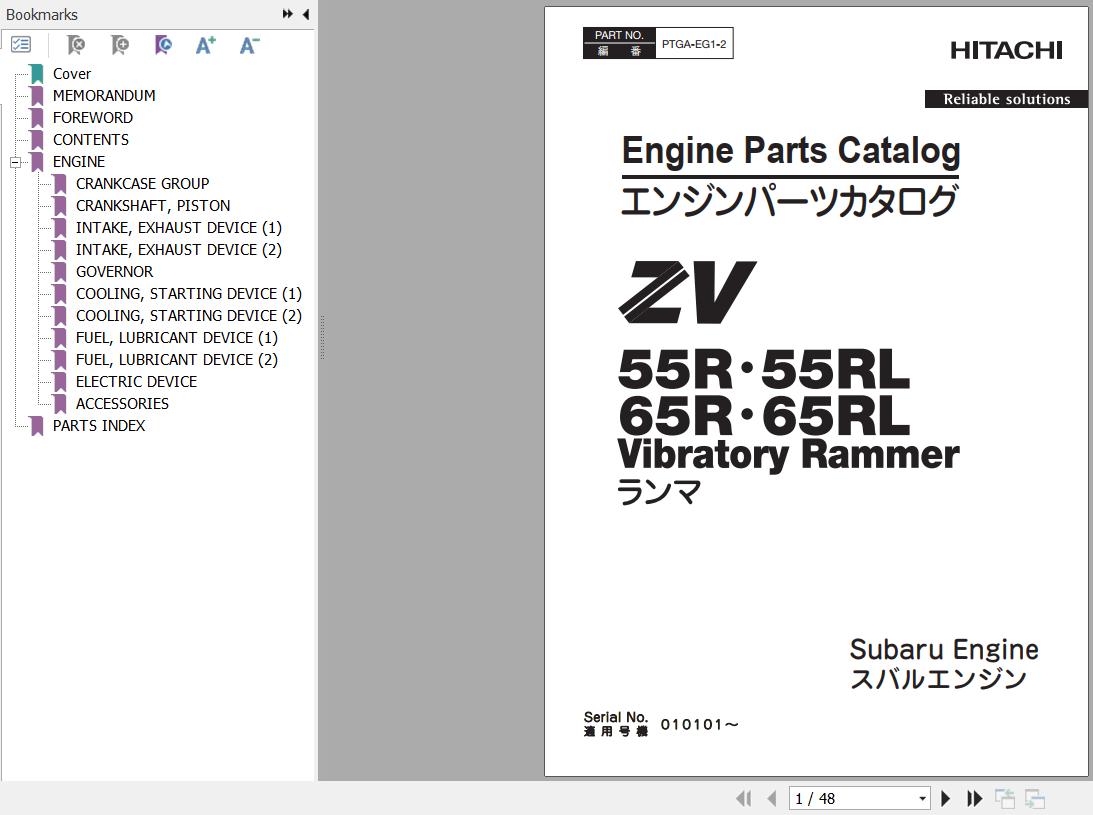1093x815 pixels.
Task: Go to ELECTRIC DEVICE bookmark
Action: (x=136, y=382)
